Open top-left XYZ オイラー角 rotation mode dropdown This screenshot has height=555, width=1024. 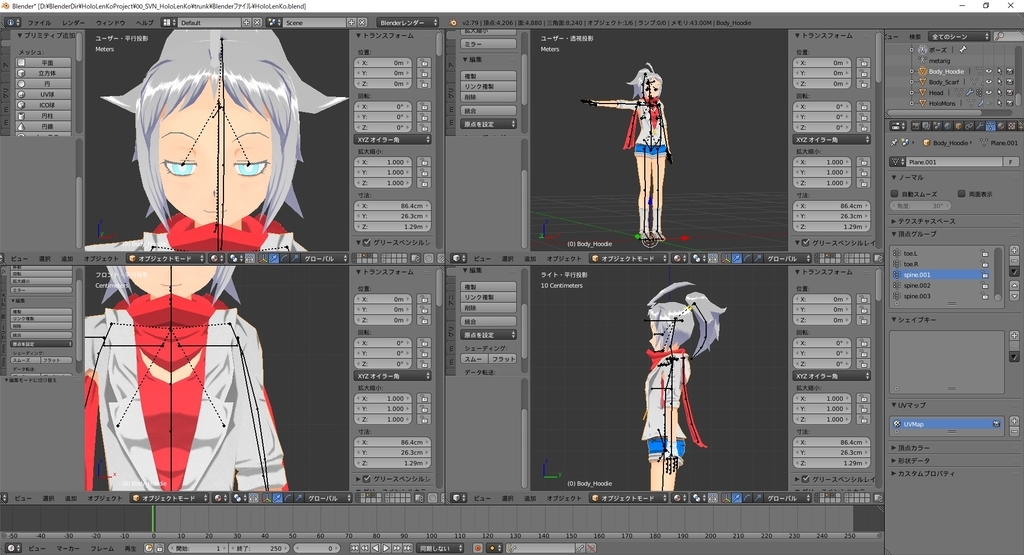(393, 139)
